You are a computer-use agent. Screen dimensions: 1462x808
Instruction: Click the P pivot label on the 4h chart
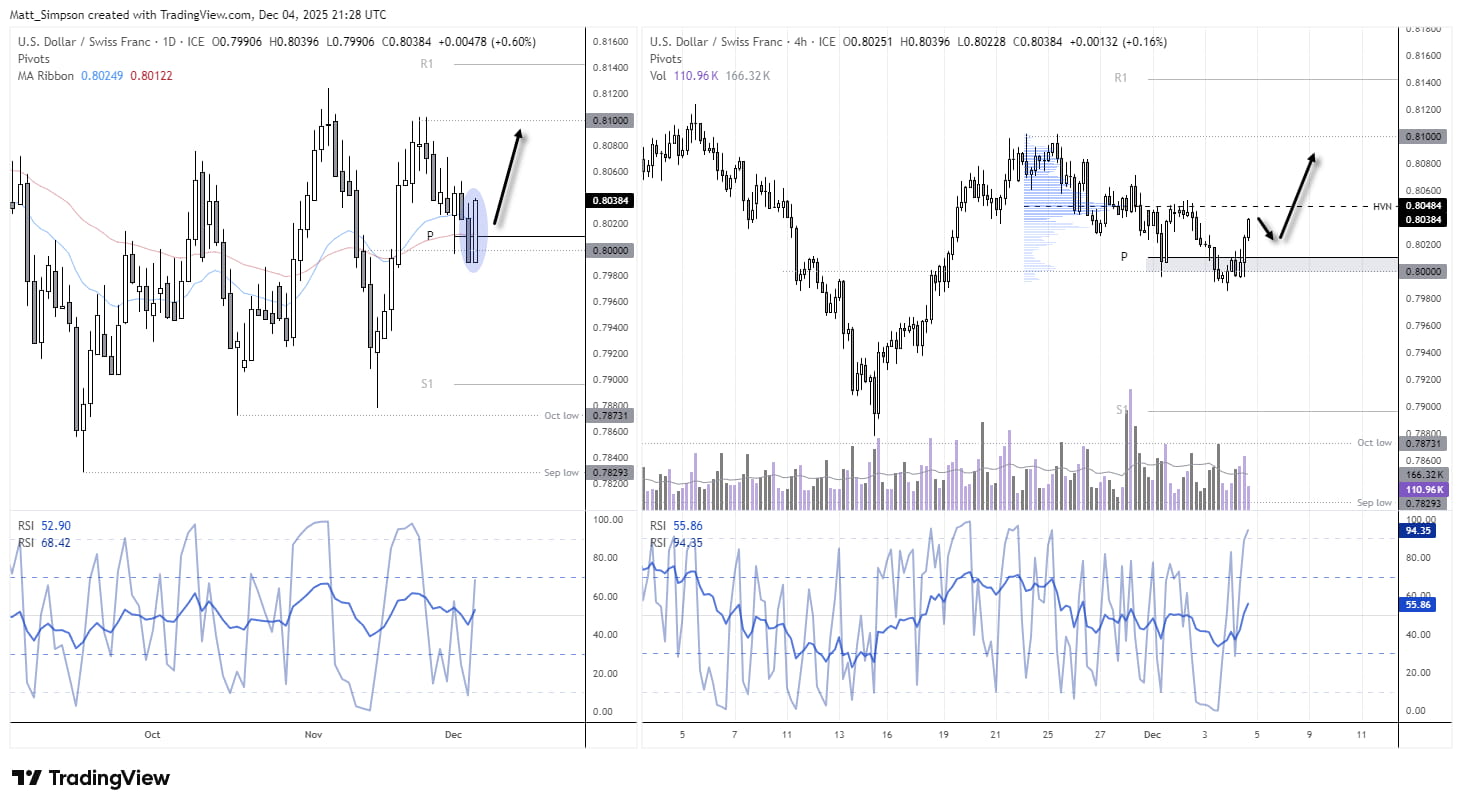coord(1123,256)
